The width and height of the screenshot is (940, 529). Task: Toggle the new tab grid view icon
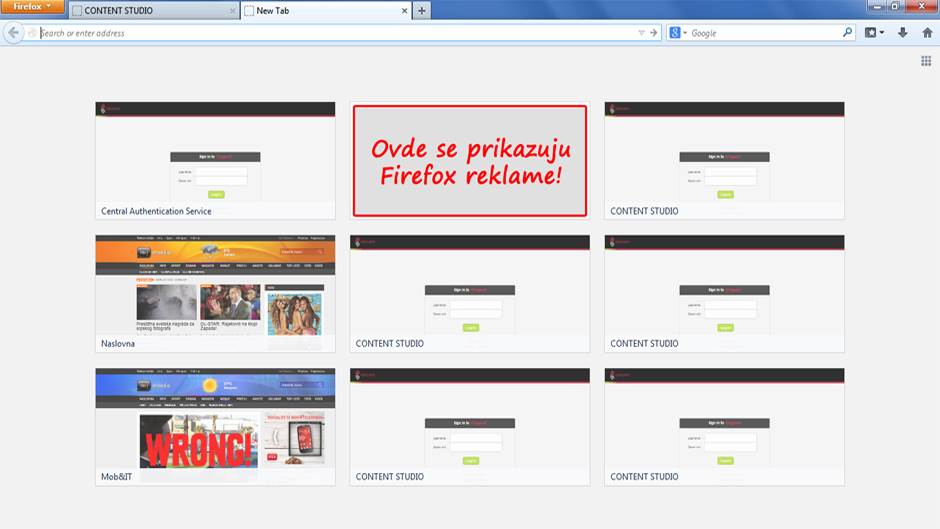926,61
